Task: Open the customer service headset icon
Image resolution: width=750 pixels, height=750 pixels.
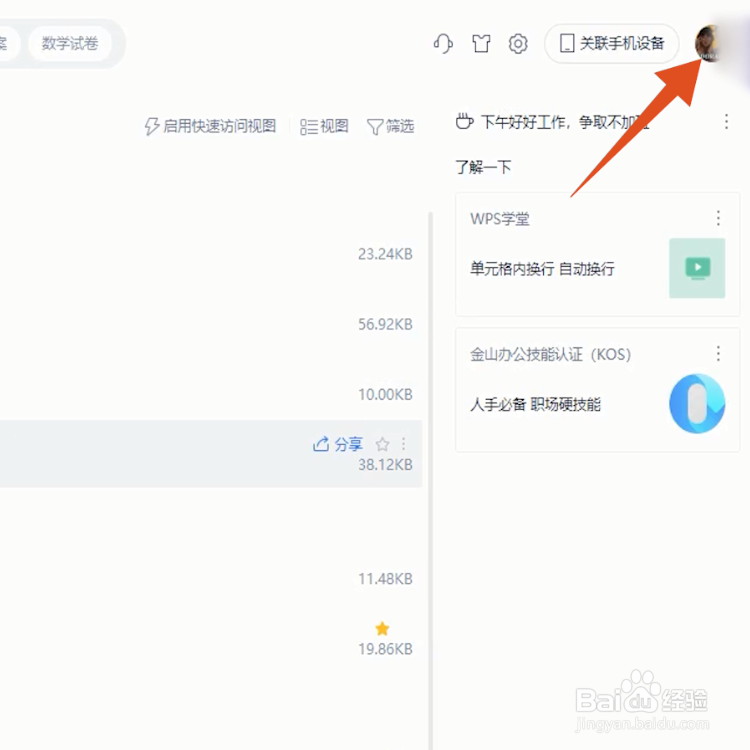Action: coord(443,44)
